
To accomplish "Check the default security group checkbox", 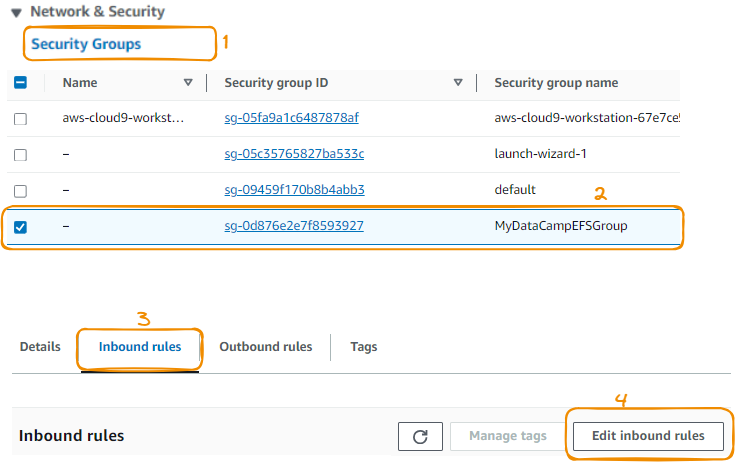I will tap(20, 191).
